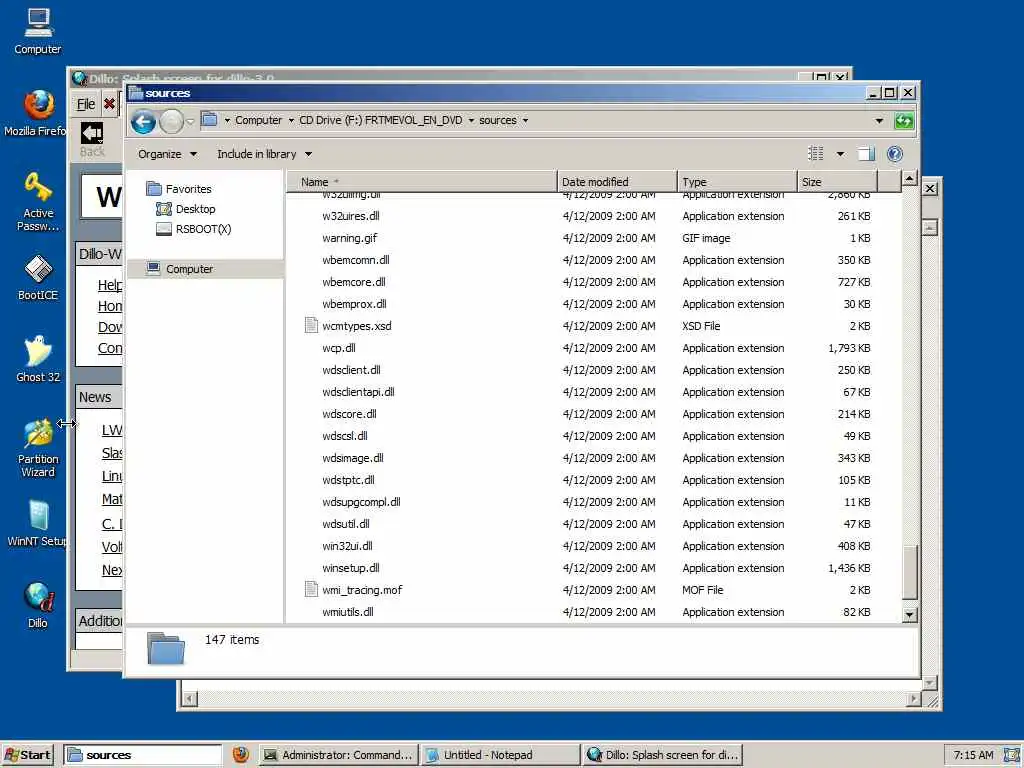Open the recent locations dropdown arrow
The height and width of the screenshot is (768, 1024).
(190, 121)
